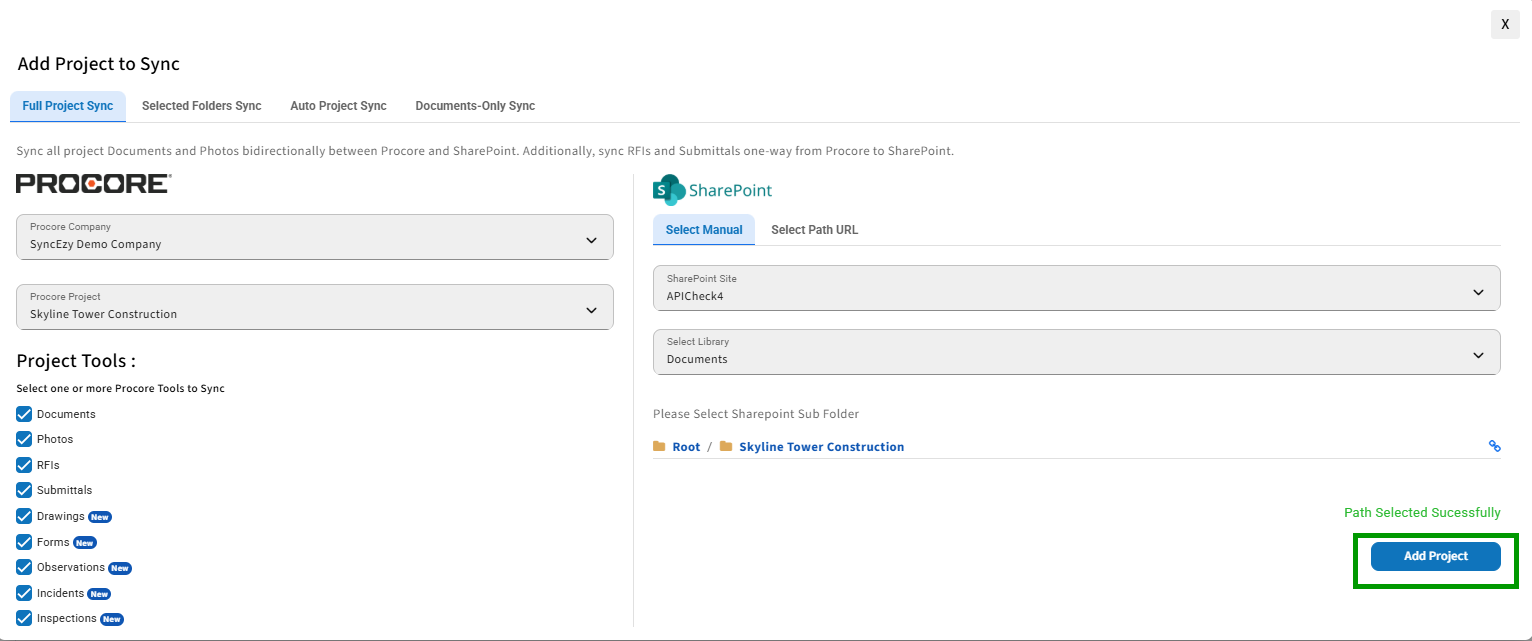
Task: Click the Add Project to Sync heading
Action: tap(99, 64)
